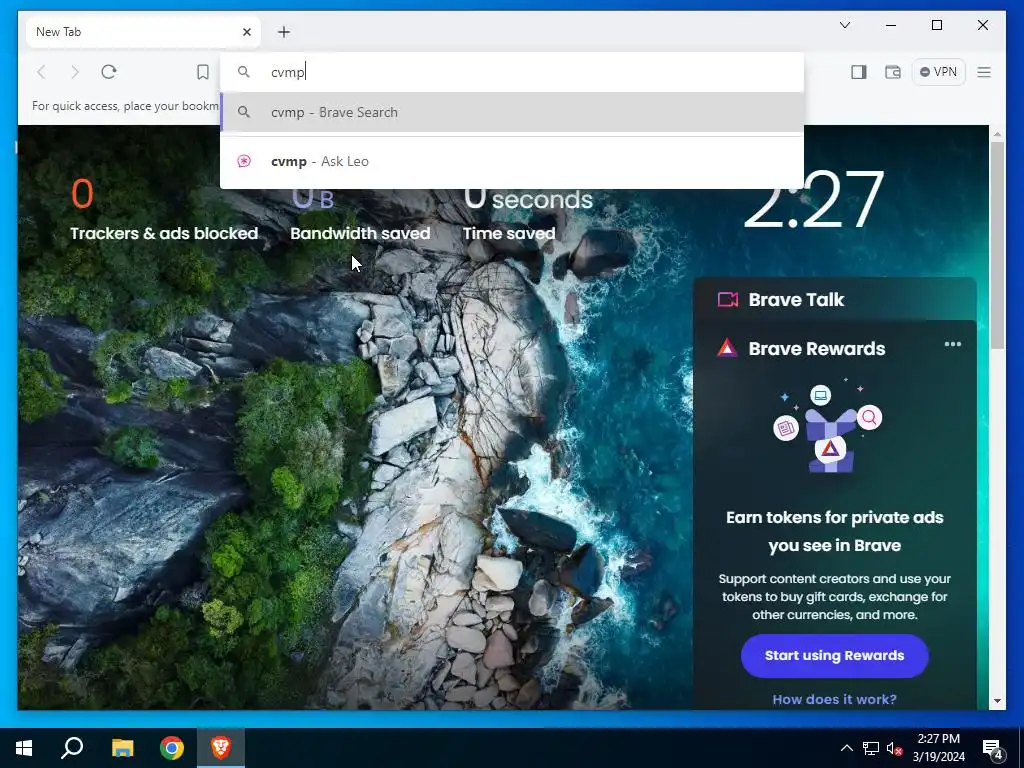
Task: Reload the current page
Action: [x=109, y=72]
